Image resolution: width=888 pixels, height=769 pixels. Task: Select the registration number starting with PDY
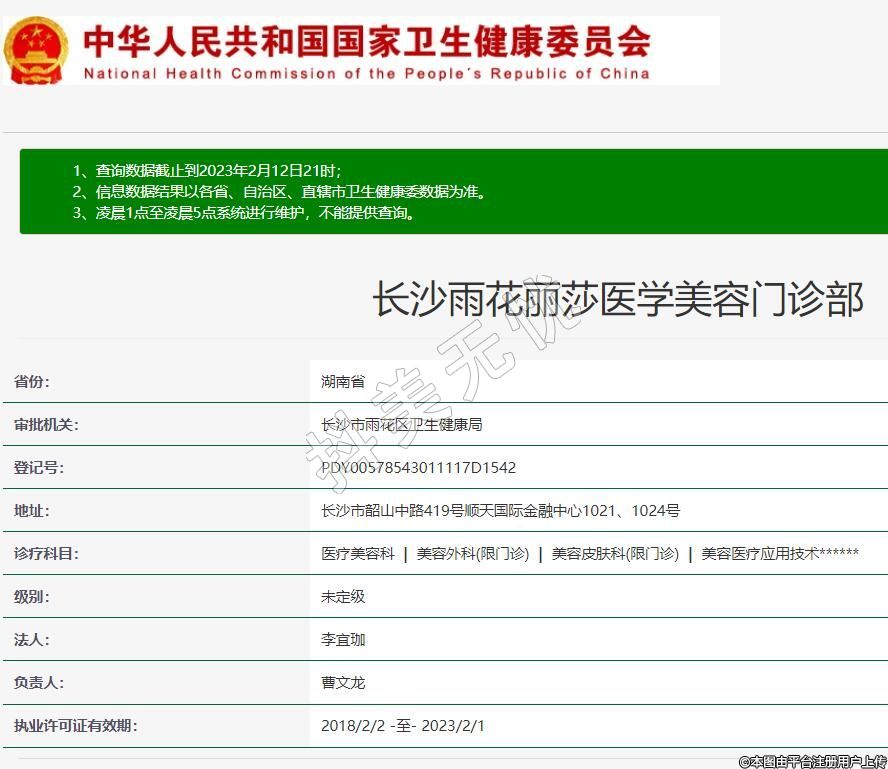pyautogui.click(x=419, y=467)
